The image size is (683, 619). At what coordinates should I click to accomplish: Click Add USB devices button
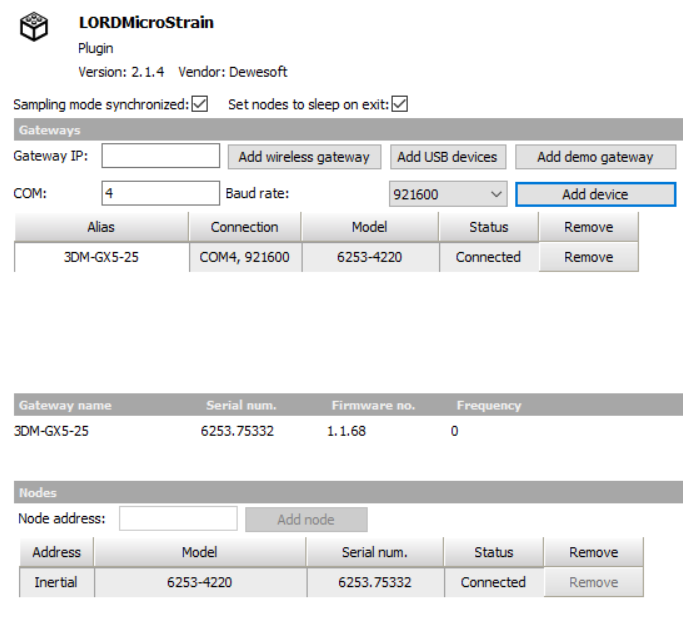click(x=447, y=157)
